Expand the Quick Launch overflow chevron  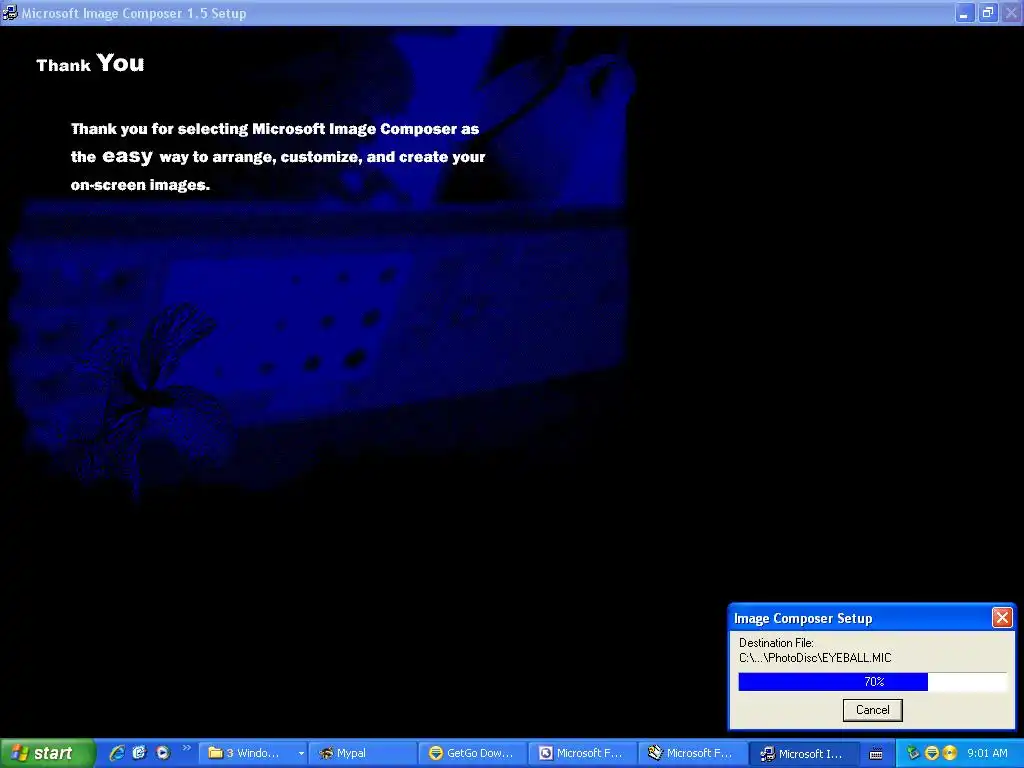pyautogui.click(x=187, y=748)
